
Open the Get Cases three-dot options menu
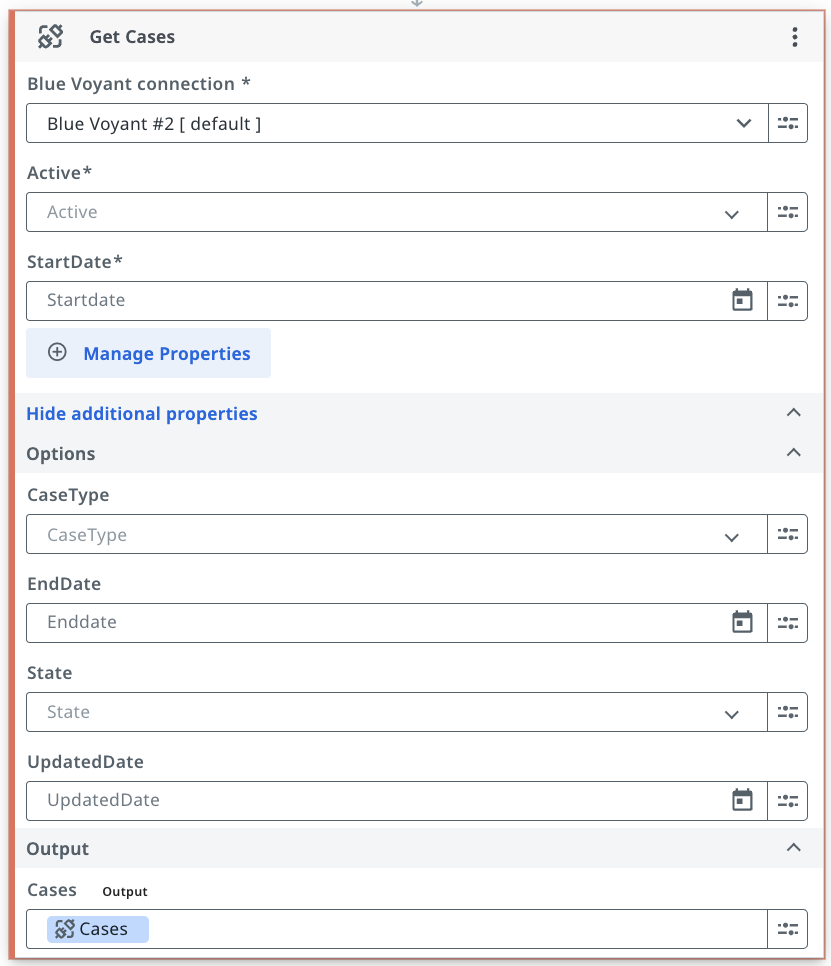(795, 37)
